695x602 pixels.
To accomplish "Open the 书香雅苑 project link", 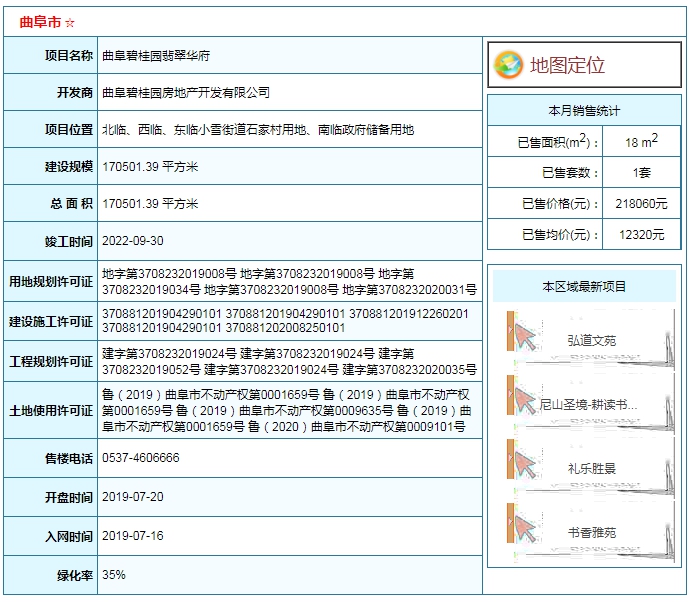I will (592, 532).
